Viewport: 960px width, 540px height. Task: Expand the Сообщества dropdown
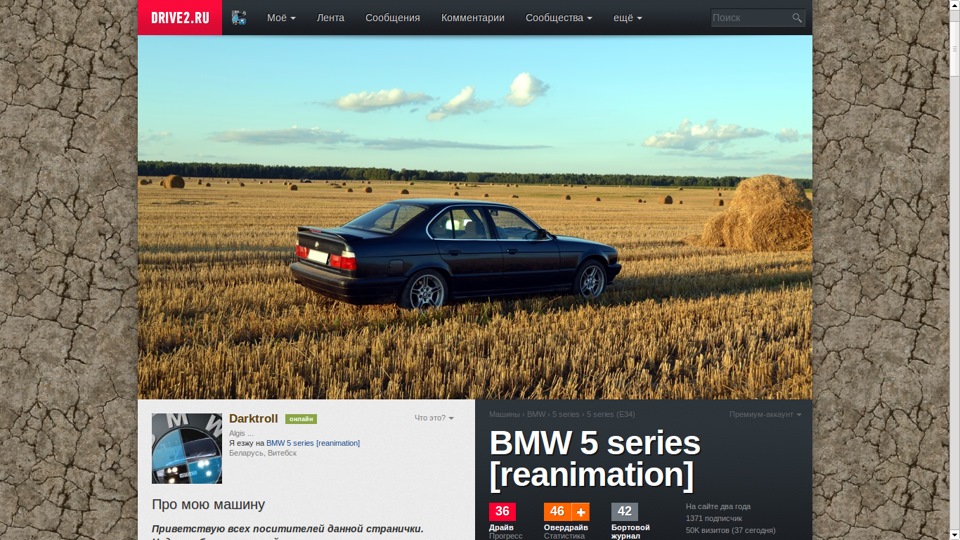558,18
